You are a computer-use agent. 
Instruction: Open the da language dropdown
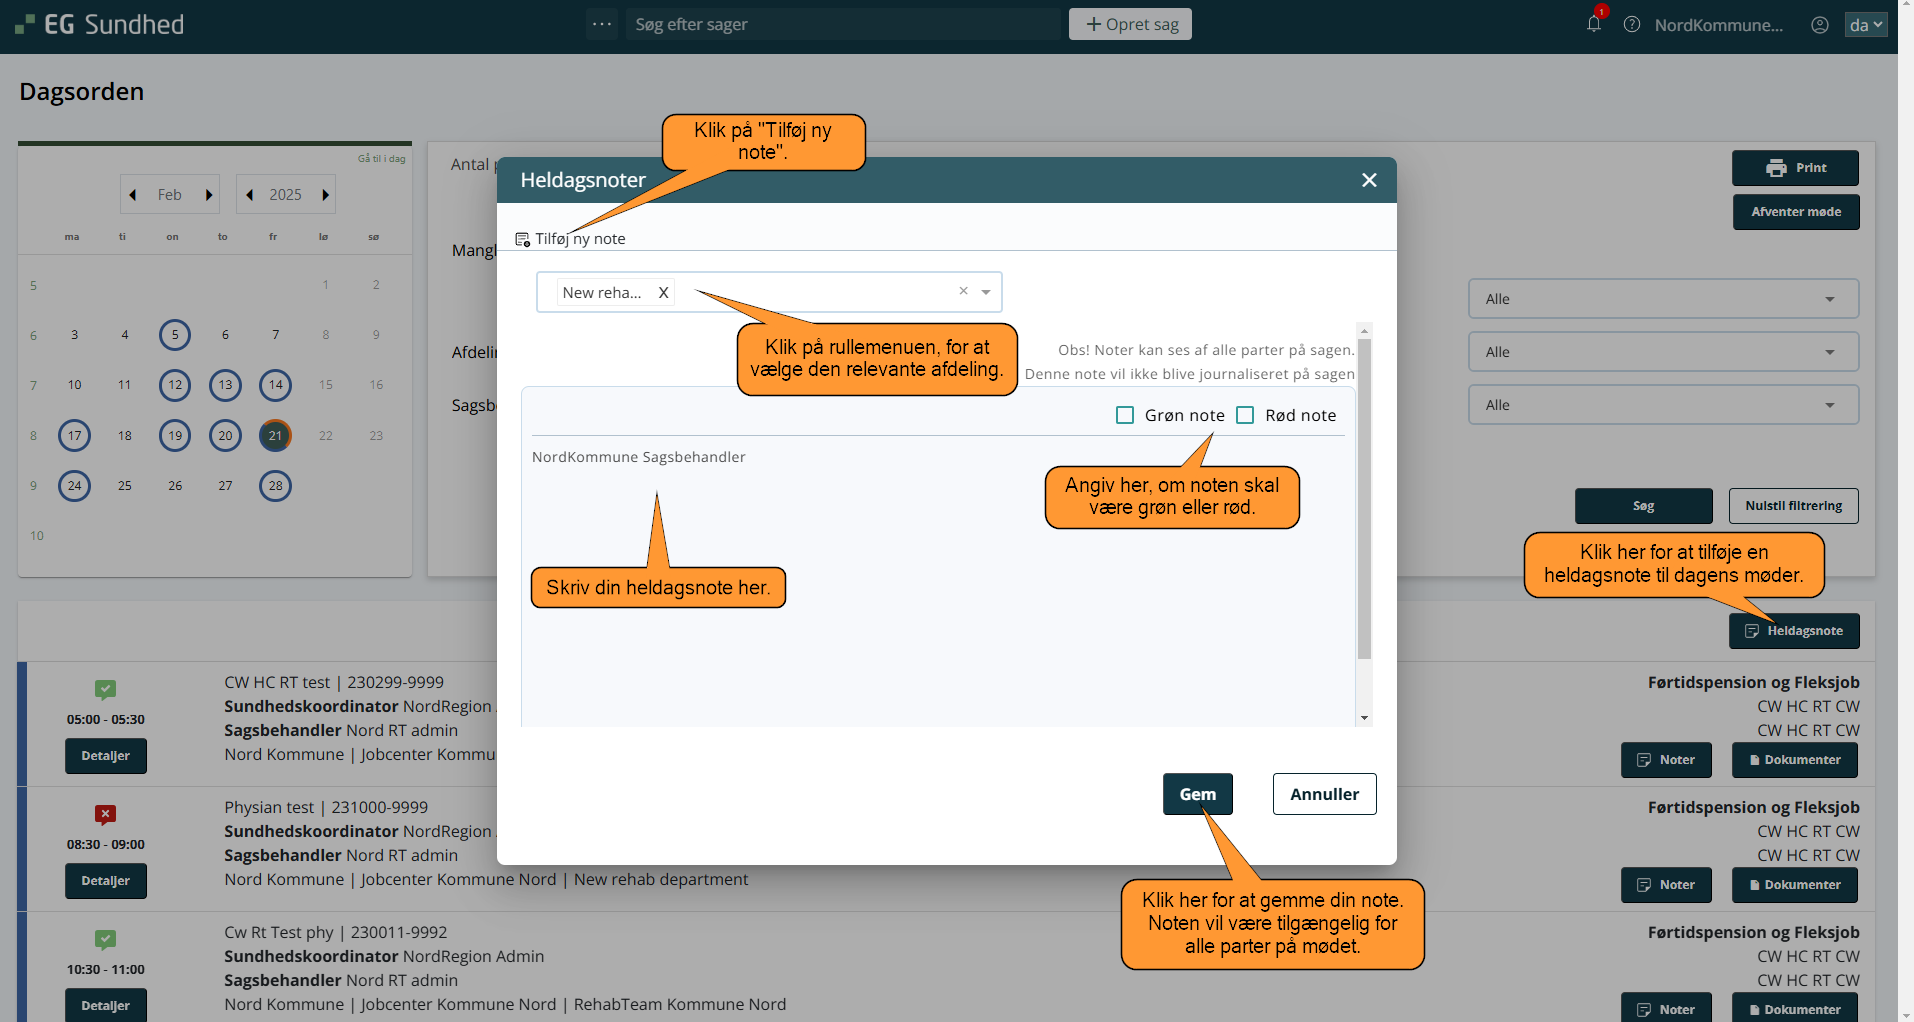point(1865,25)
